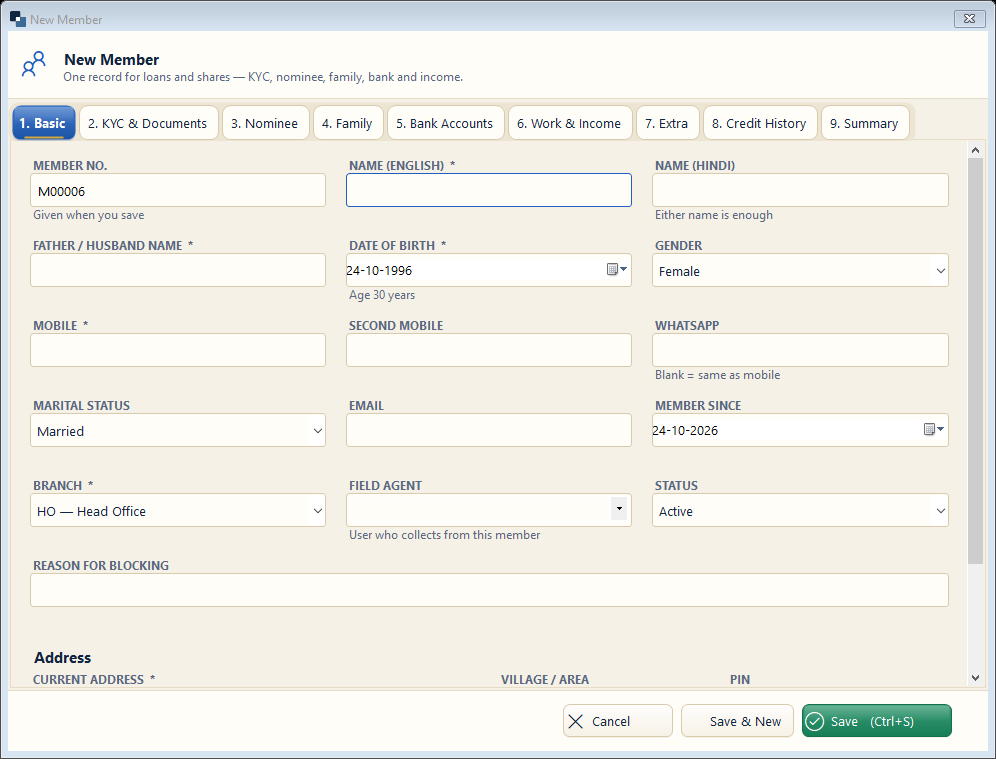
Task: Click the 'Address' section heading
Action: click(62, 657)
